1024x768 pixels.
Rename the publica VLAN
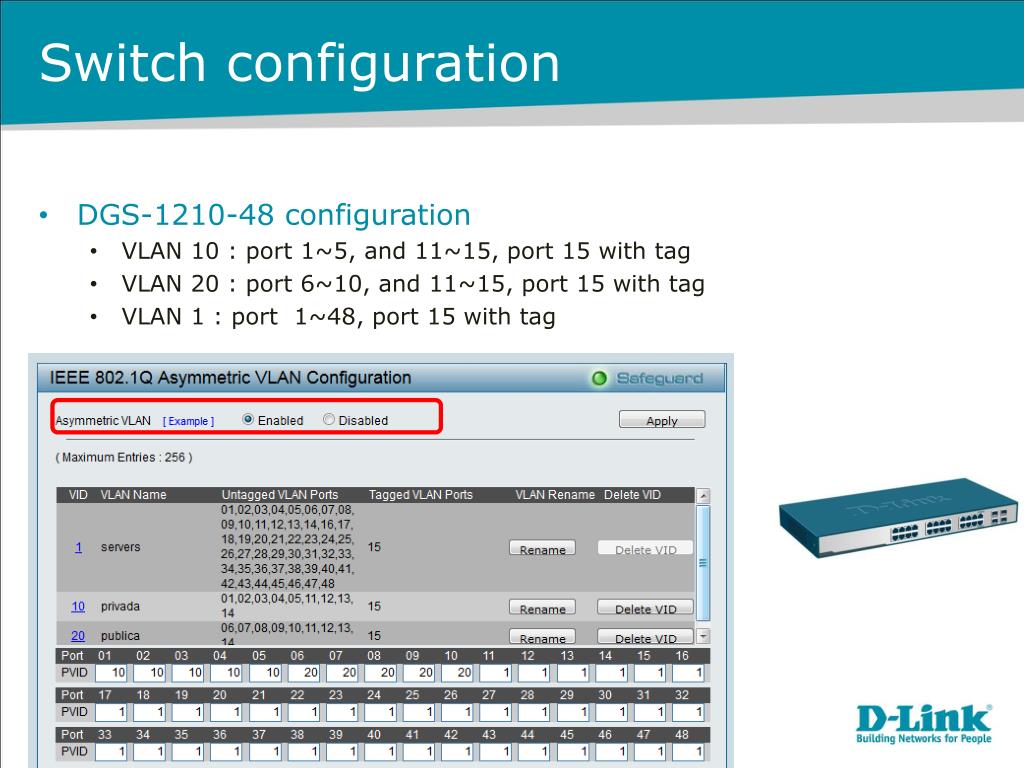542,637
